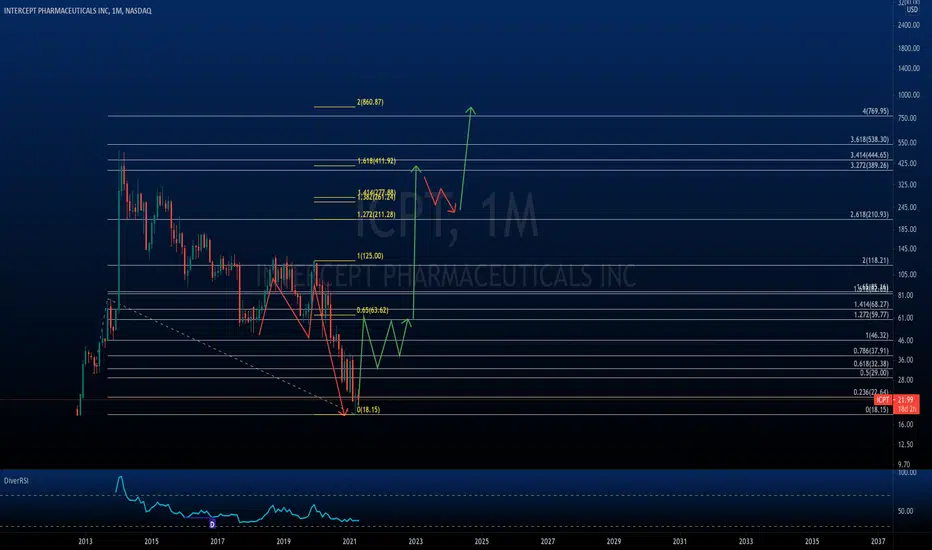Click the 2.618(210.93) Fibonacci level label
932x550 pixels.
tap(870, 215)
